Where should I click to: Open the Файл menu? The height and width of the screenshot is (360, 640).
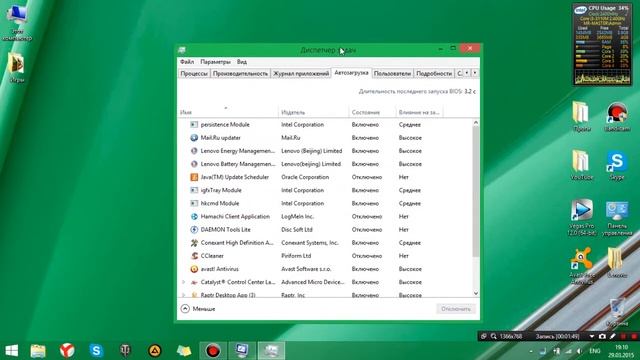click(x=187, y=62)
